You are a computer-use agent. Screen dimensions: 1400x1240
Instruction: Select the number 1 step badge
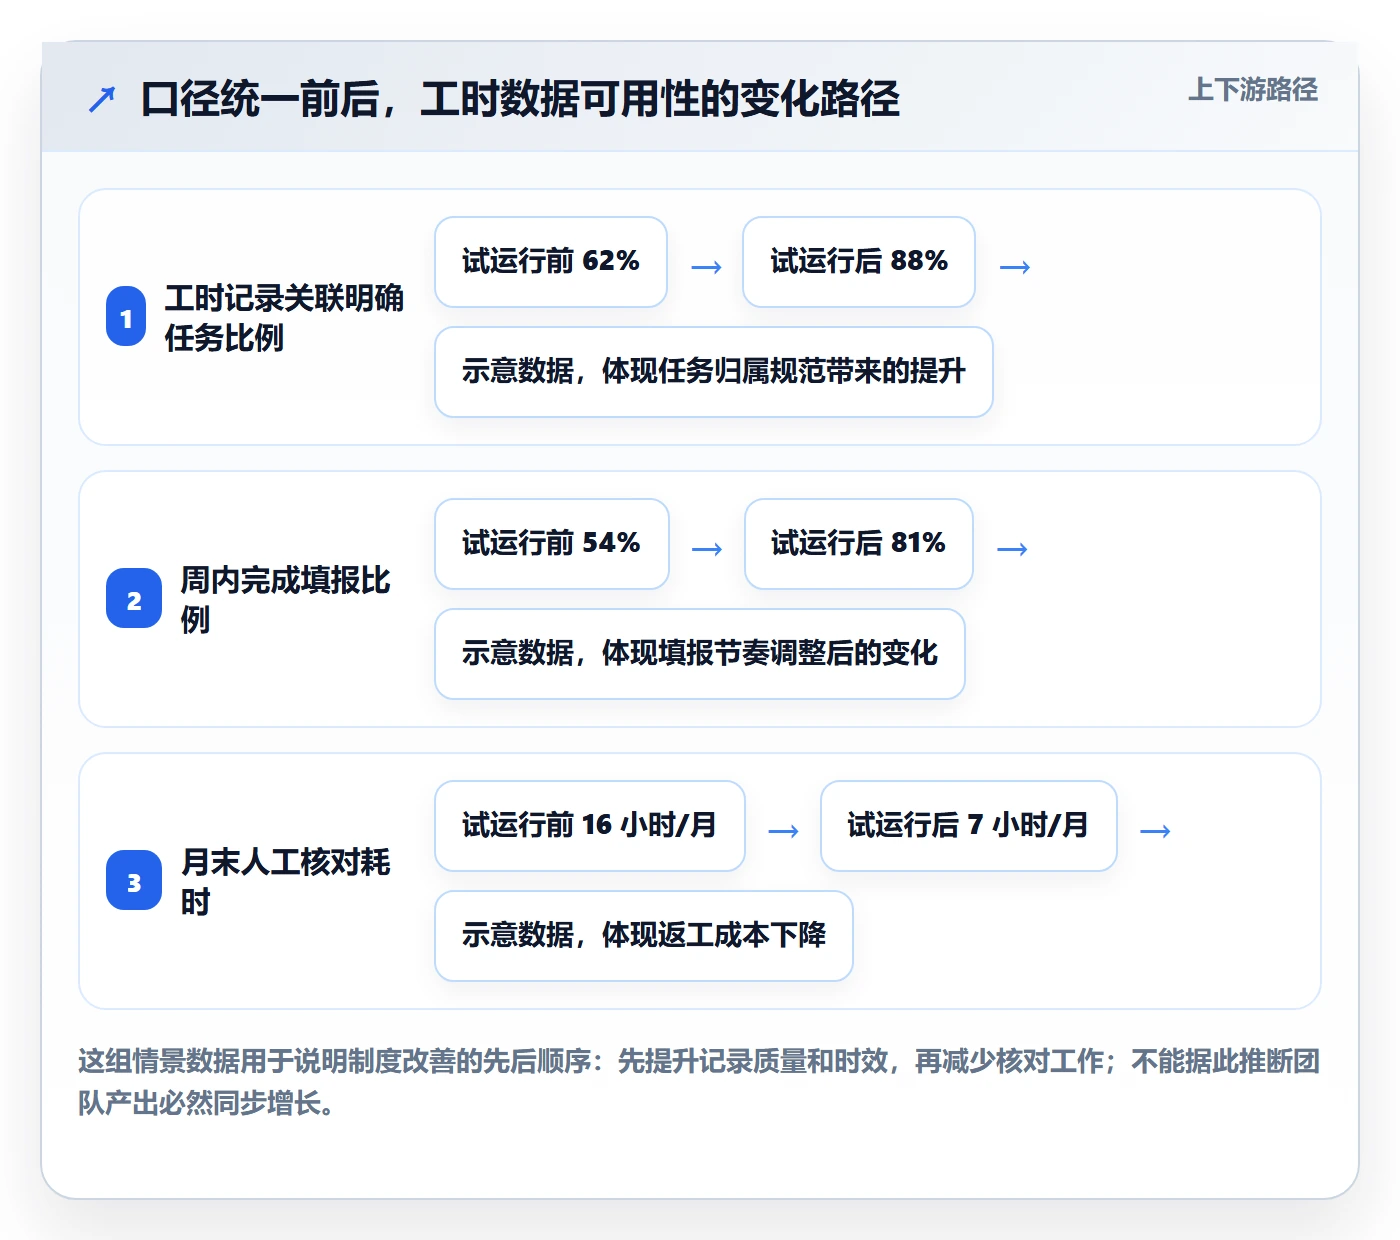tap(126, 317)
